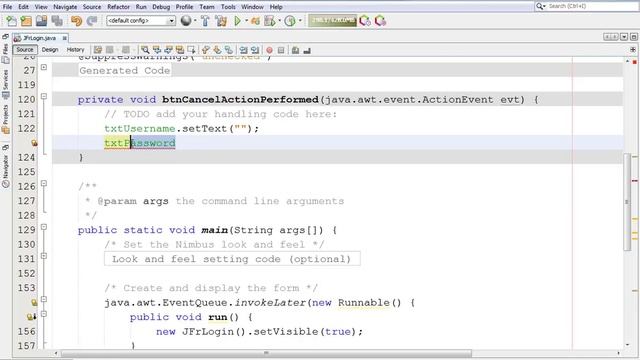This screenshot has height=360, width=640.
Task: Open the dropdown arrow beside the clock icon
Action: pyautogui.click(x=300, y=20)
